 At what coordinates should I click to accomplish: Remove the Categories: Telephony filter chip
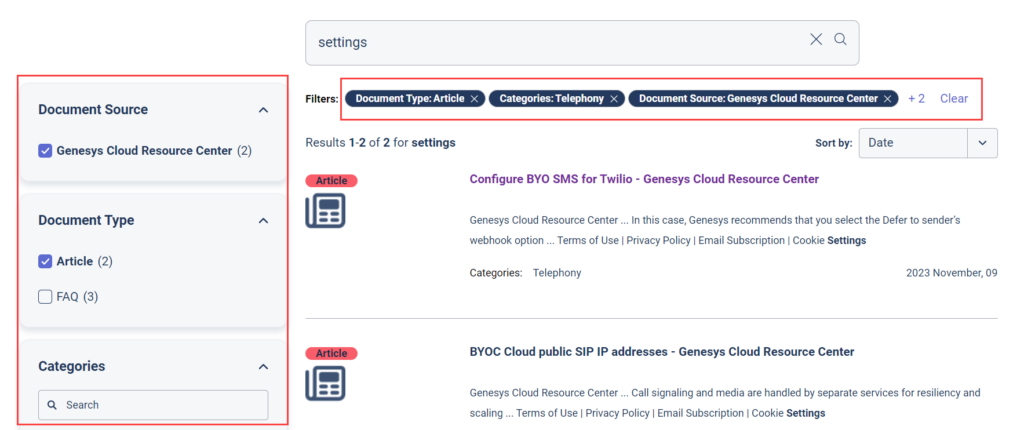click(614, 99)
